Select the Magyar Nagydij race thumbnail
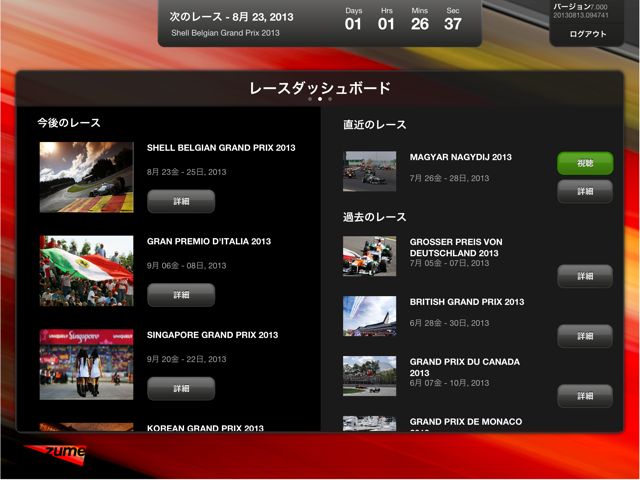 pyautogui.click(x=369, y=171)
